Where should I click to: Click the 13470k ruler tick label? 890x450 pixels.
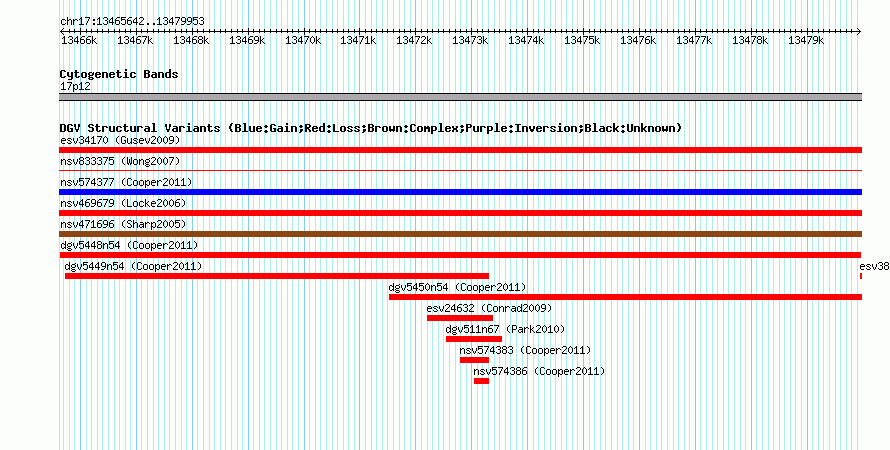pos(303,40)
